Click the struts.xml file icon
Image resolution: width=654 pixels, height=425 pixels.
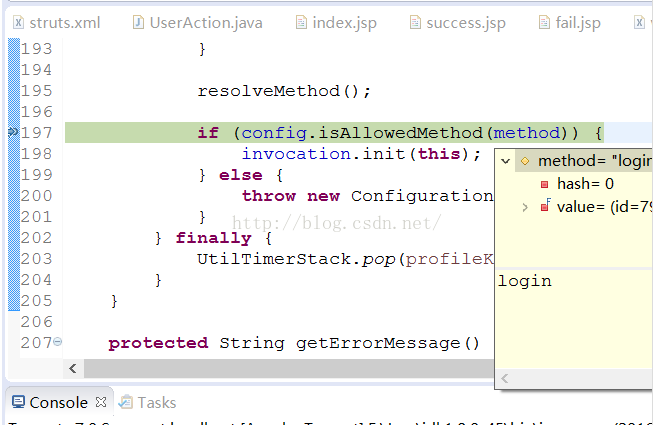pos(18,23)
